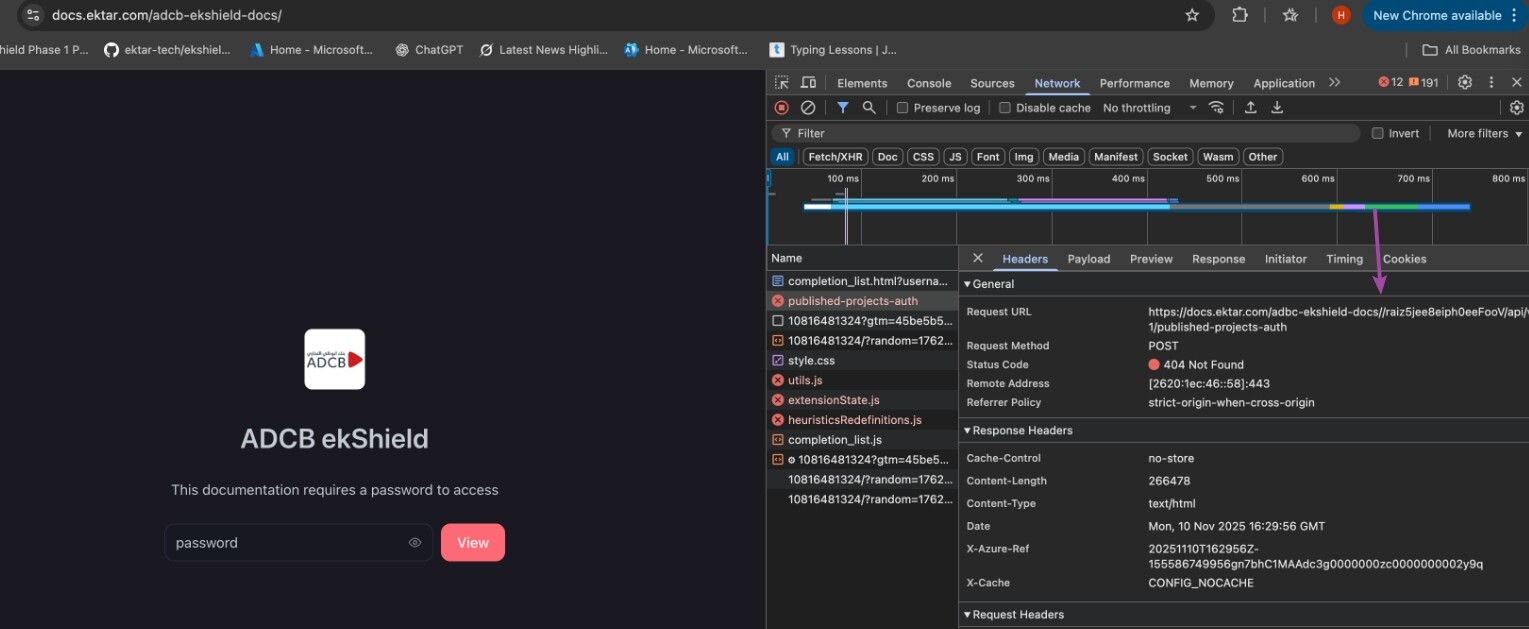The width and height of the screenshot is (1529, 629).
Task: Tick the Invert filter checkbox
Action: coord(1378,133)
